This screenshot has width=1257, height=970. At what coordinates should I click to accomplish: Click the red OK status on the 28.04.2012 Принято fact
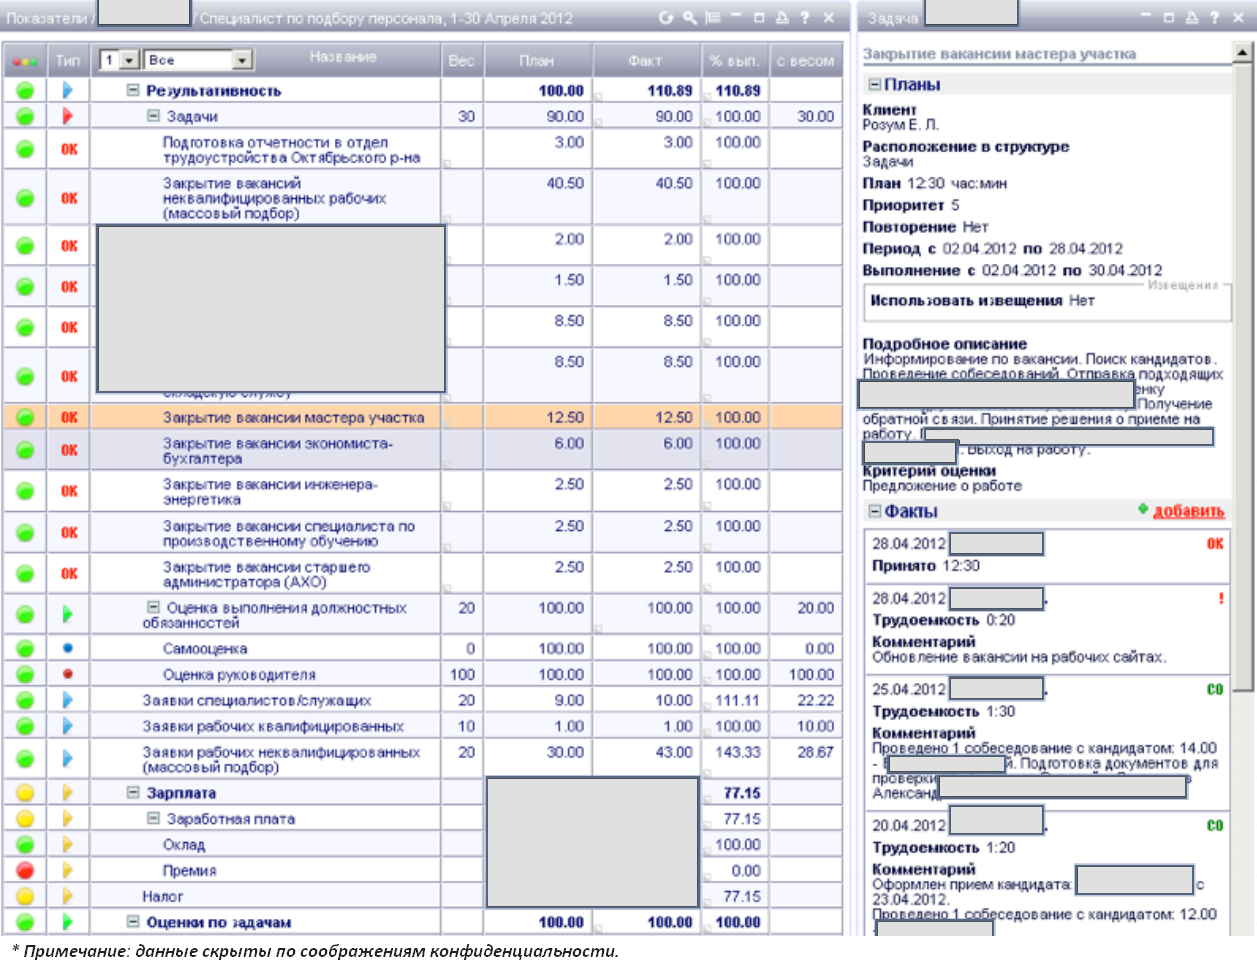pyautogui.click(x=1215, y=544)
